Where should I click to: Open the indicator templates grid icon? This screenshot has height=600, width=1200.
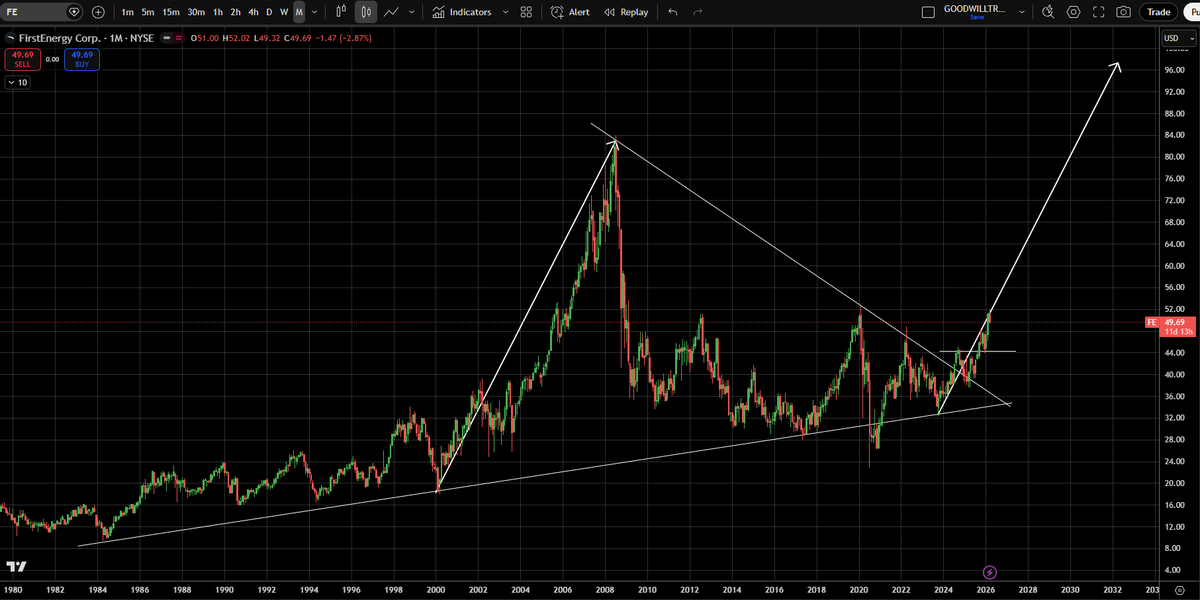[525, 12]
